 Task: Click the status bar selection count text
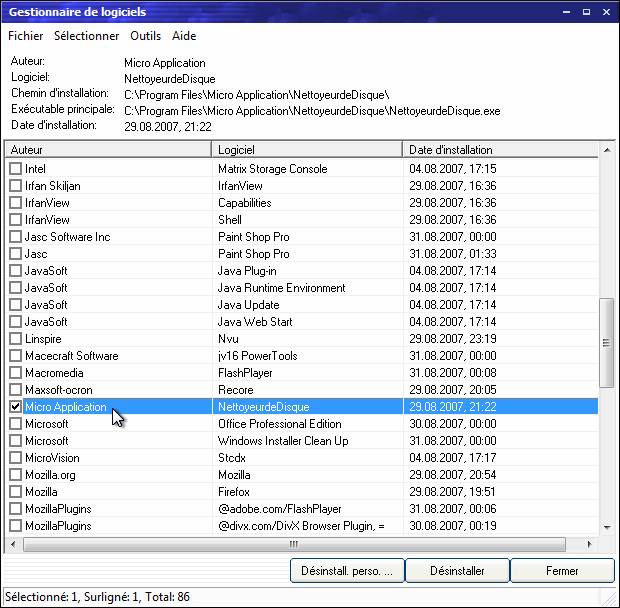point(97,596)
